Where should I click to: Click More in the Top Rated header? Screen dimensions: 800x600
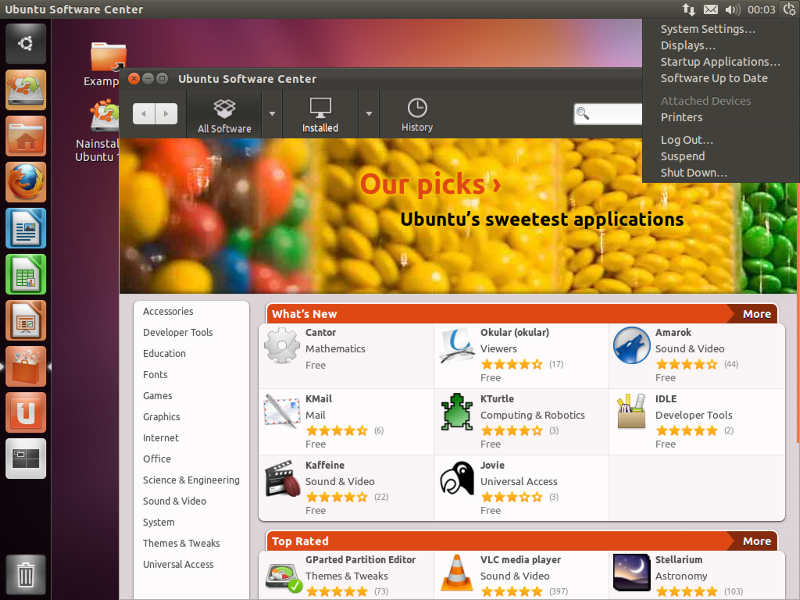point(757,541)
